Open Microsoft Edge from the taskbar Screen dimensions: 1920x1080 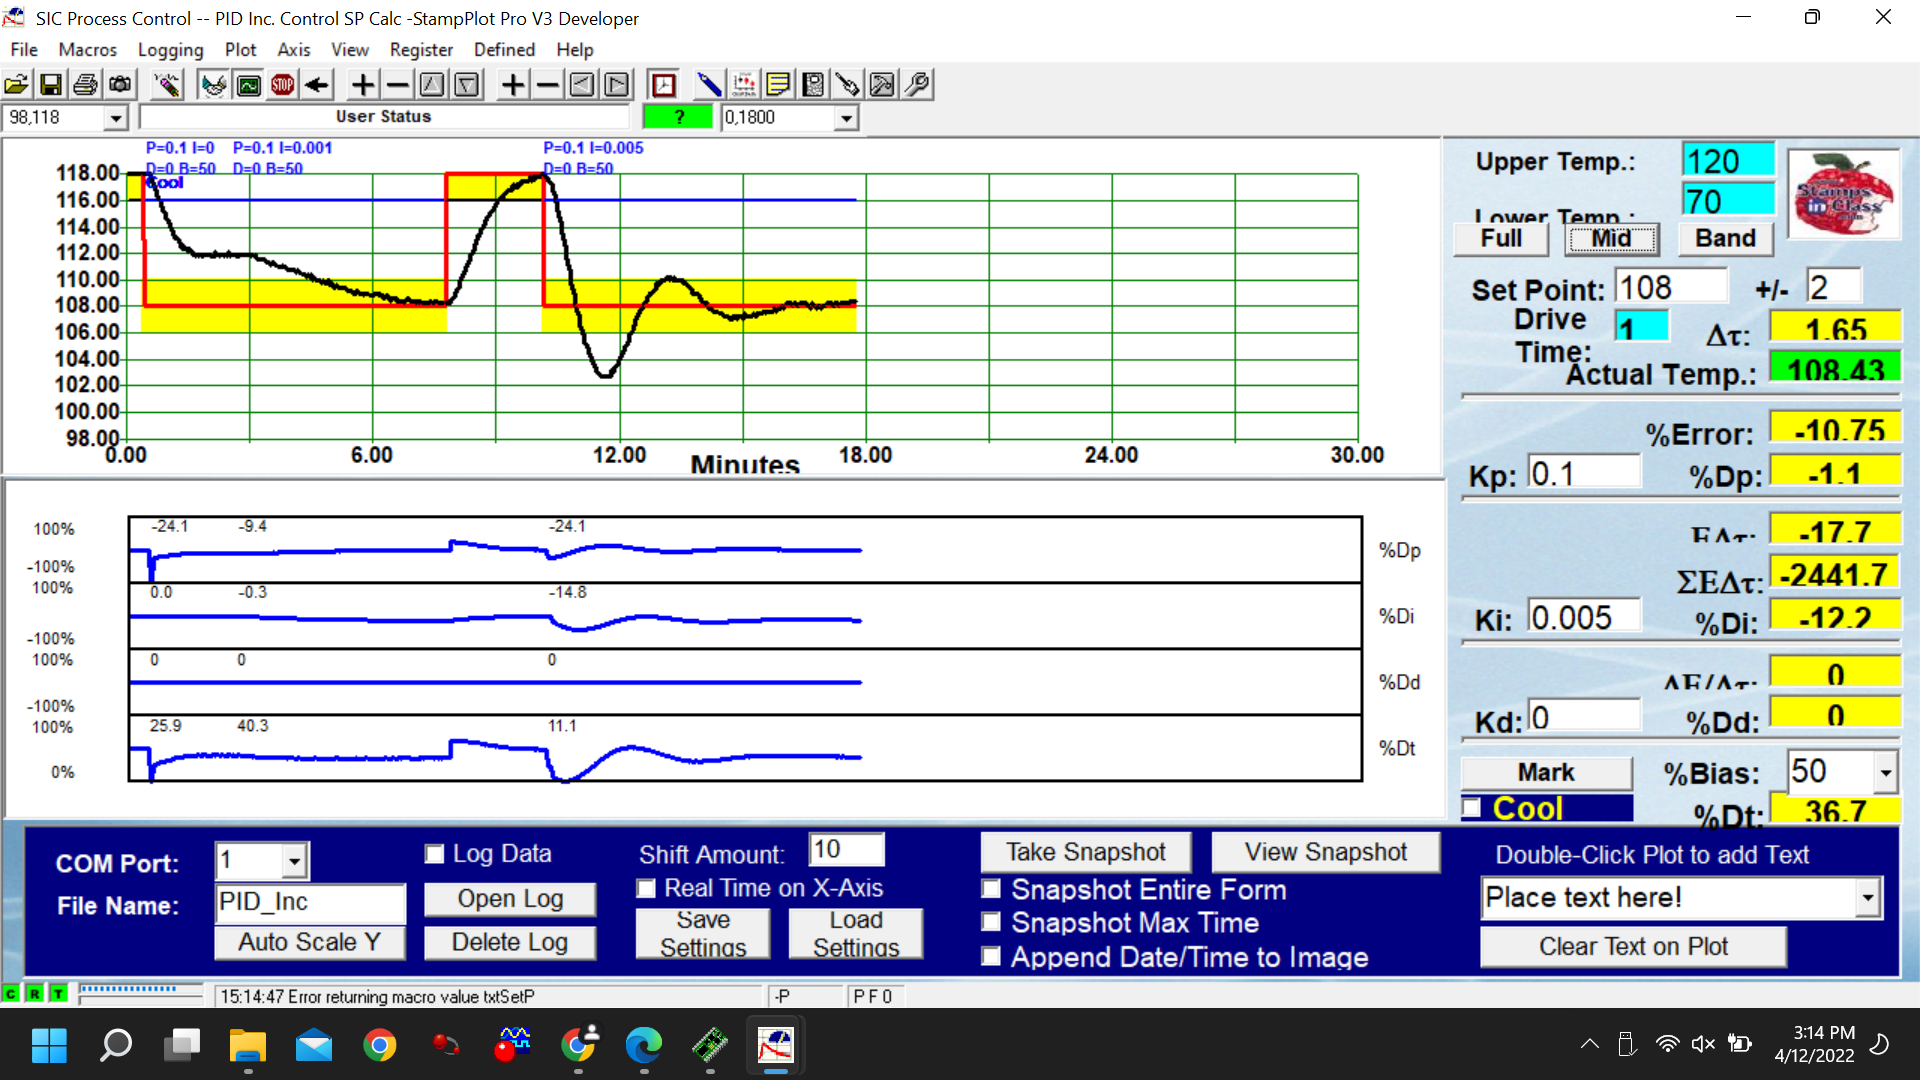click(x=644, y=1045)
